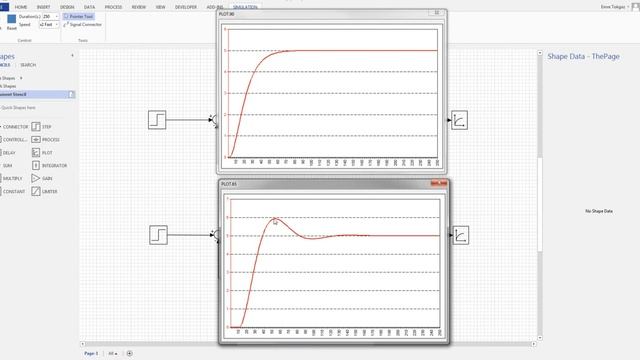Screen dimensions: 640x360
Task: Add a new page with plus button
Action: [129, 353]
